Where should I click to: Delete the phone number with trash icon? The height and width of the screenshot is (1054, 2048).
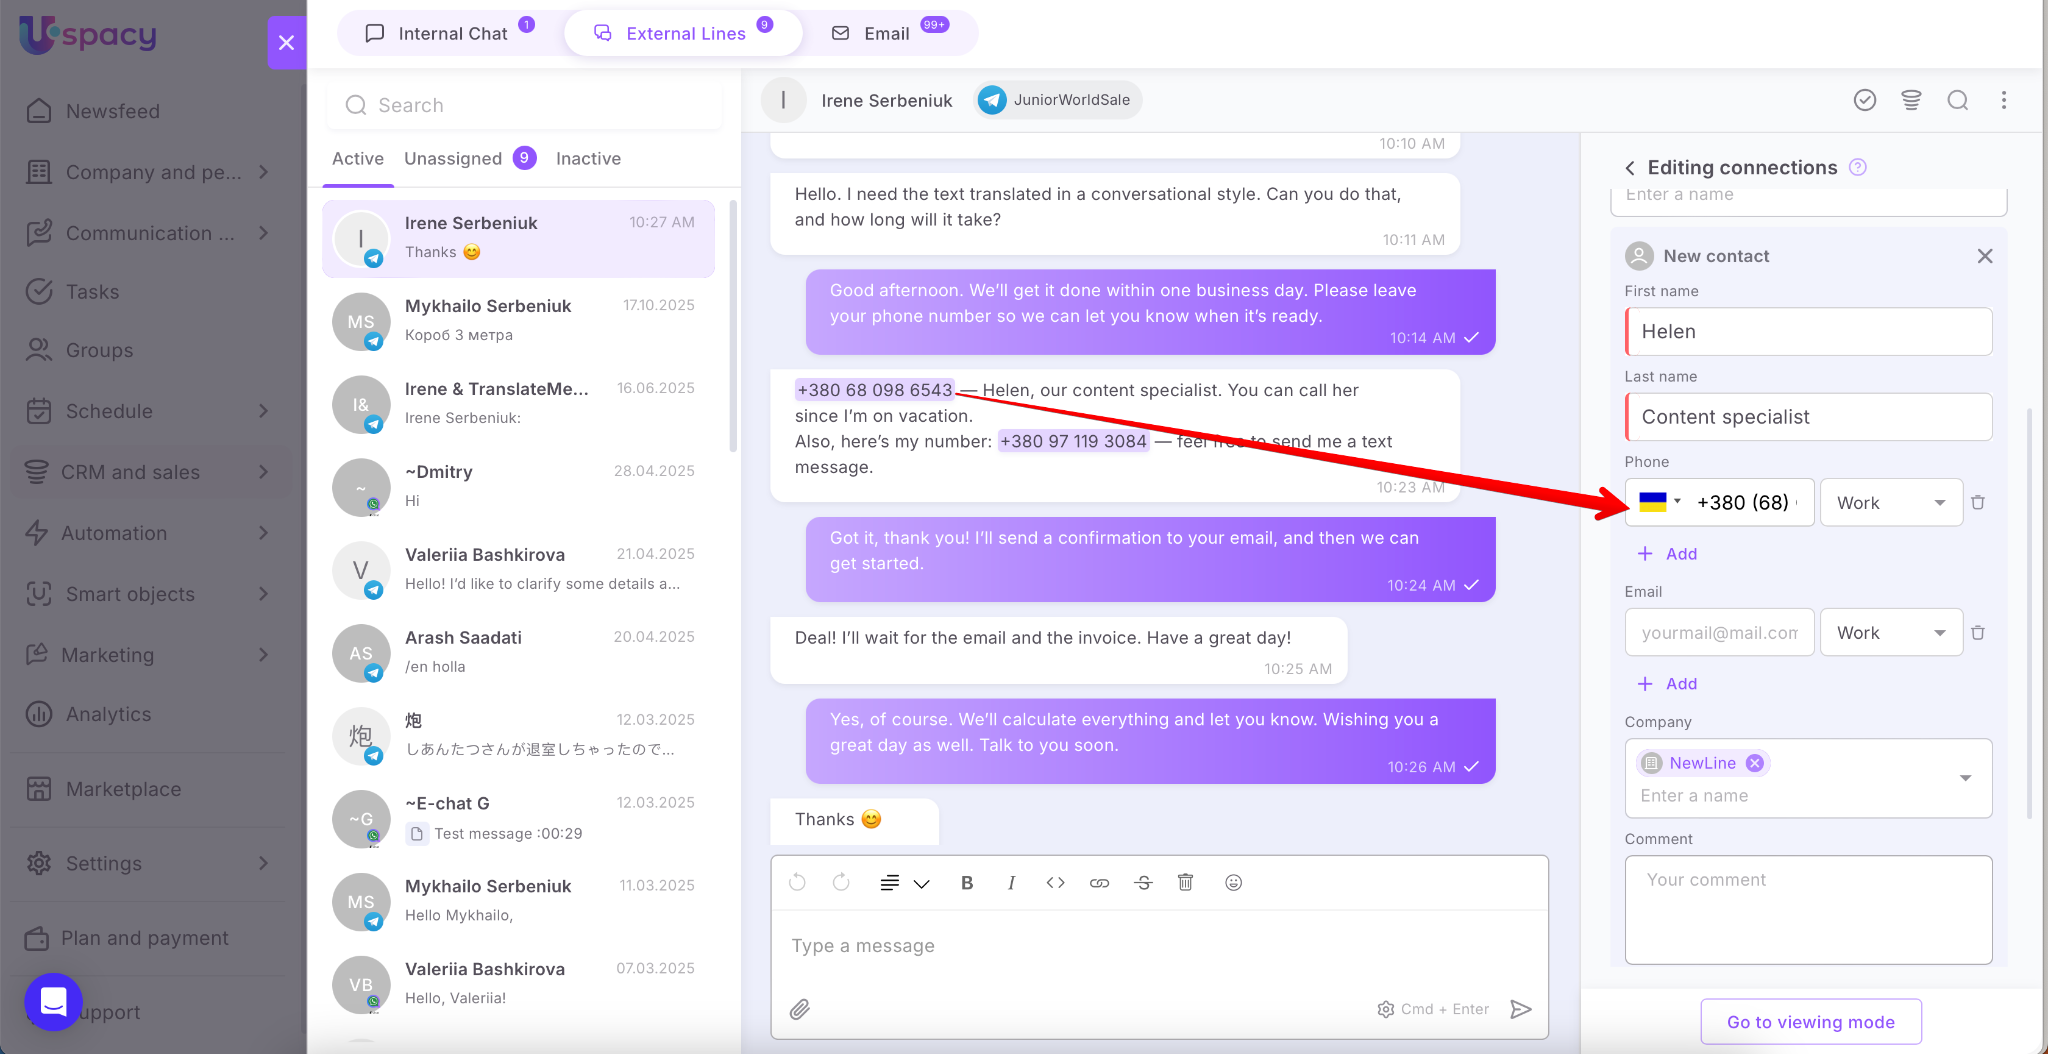click(1977, 503)
